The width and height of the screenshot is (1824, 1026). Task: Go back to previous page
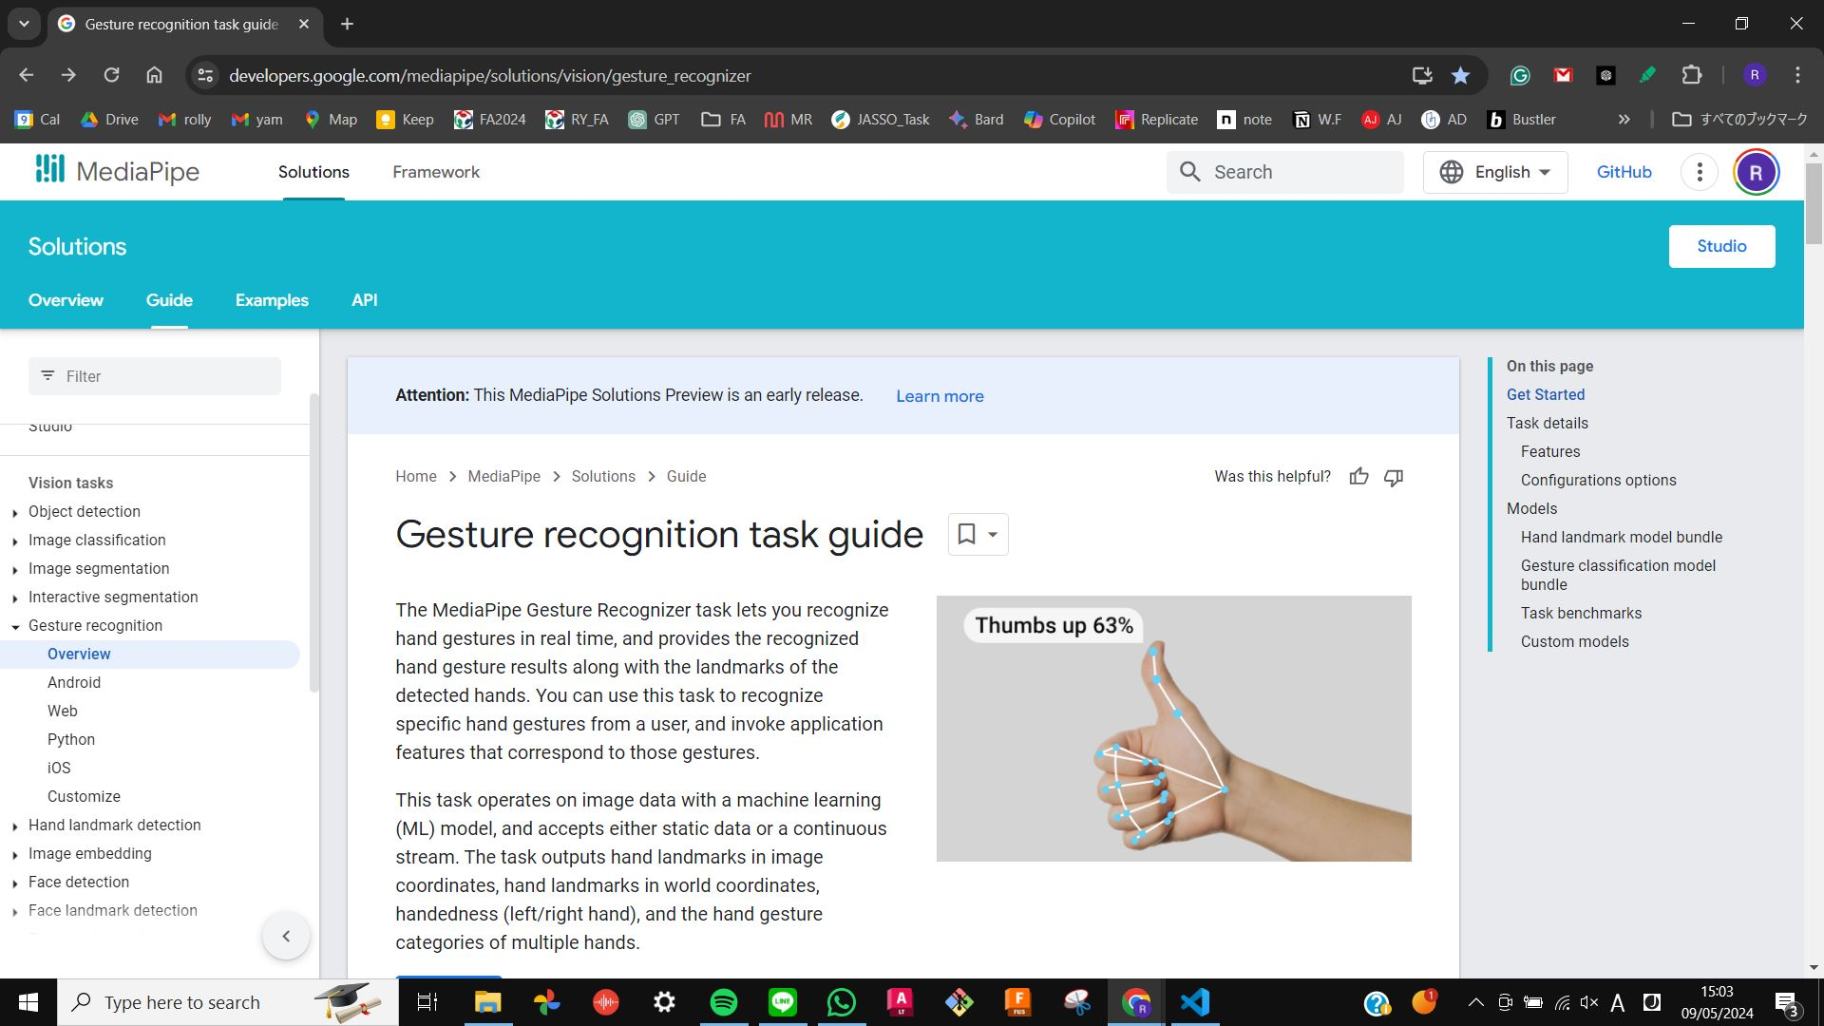[26, 75]
